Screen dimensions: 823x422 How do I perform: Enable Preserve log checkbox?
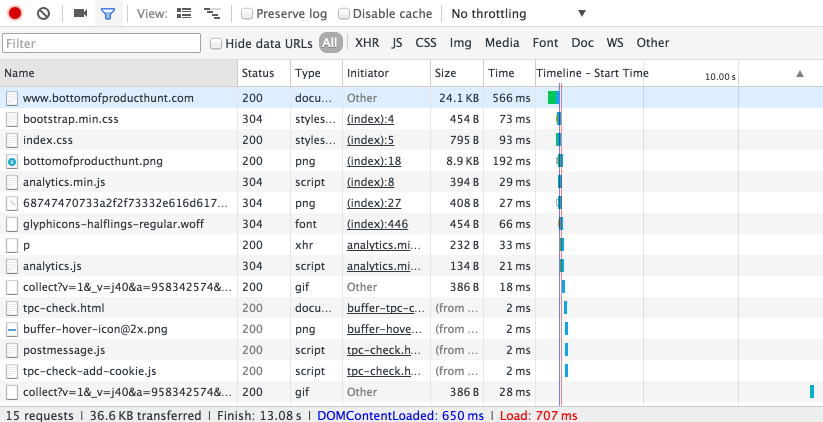[x=247, y=14]
